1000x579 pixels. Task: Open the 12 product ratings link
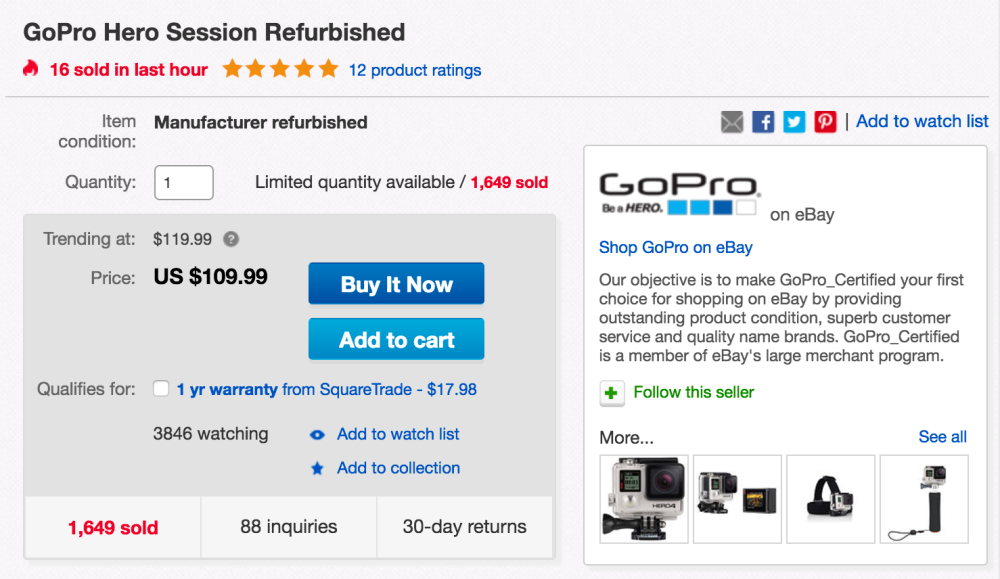(x=414, y=70)
